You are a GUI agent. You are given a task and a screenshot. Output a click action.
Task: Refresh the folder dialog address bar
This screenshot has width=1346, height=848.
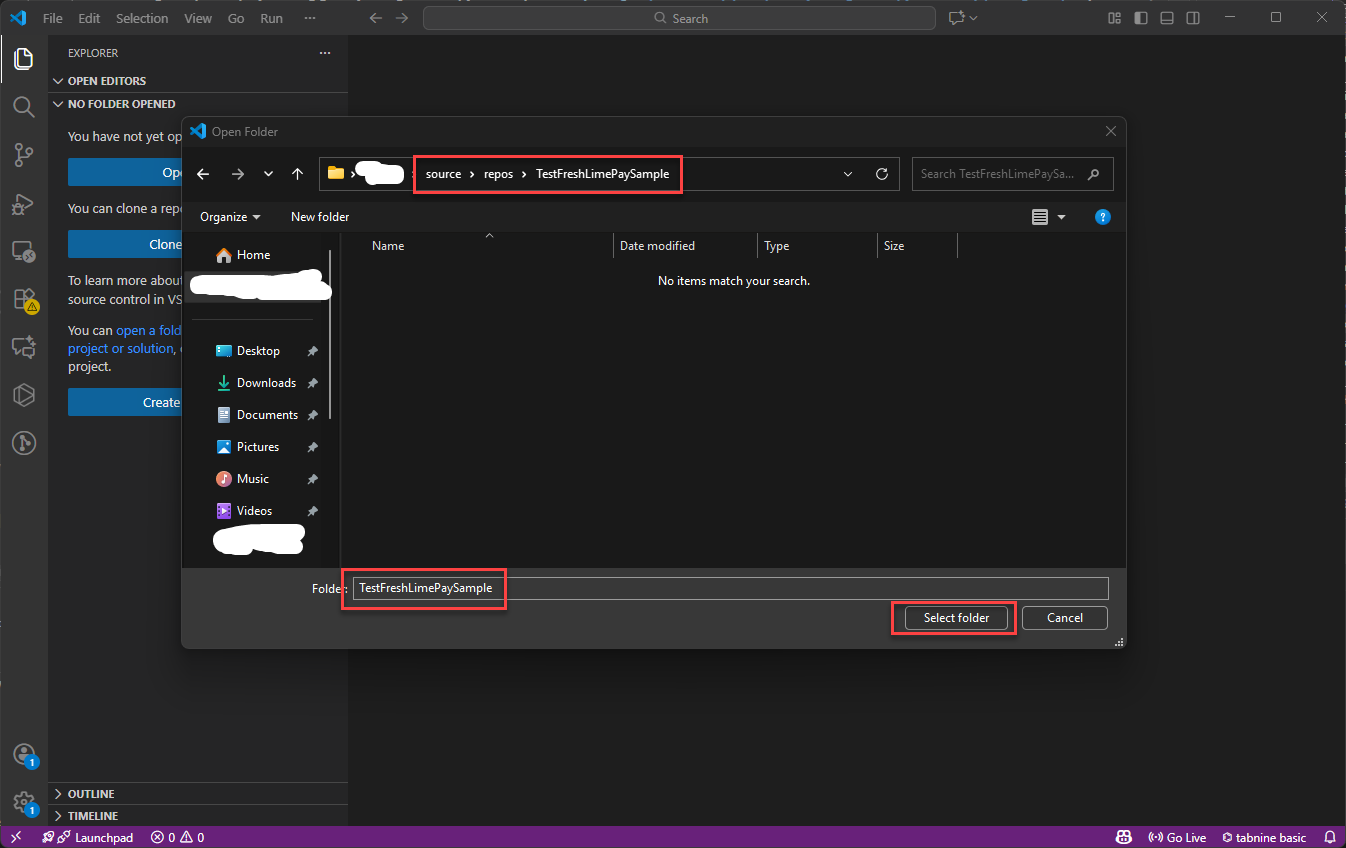[x=881, y=174]
